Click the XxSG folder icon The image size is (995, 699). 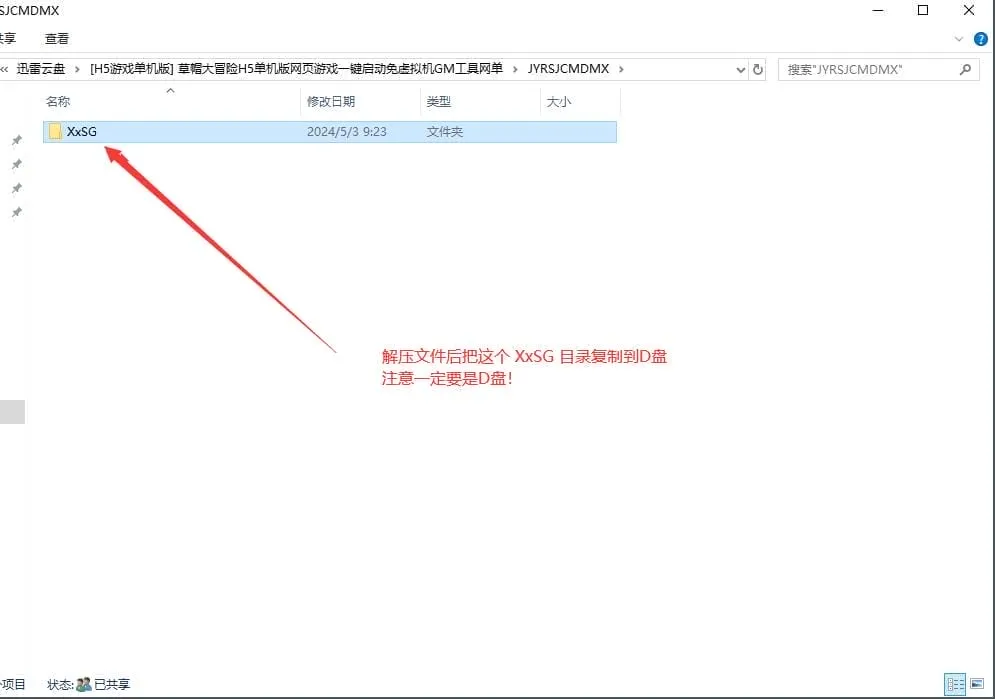point(55,131)
